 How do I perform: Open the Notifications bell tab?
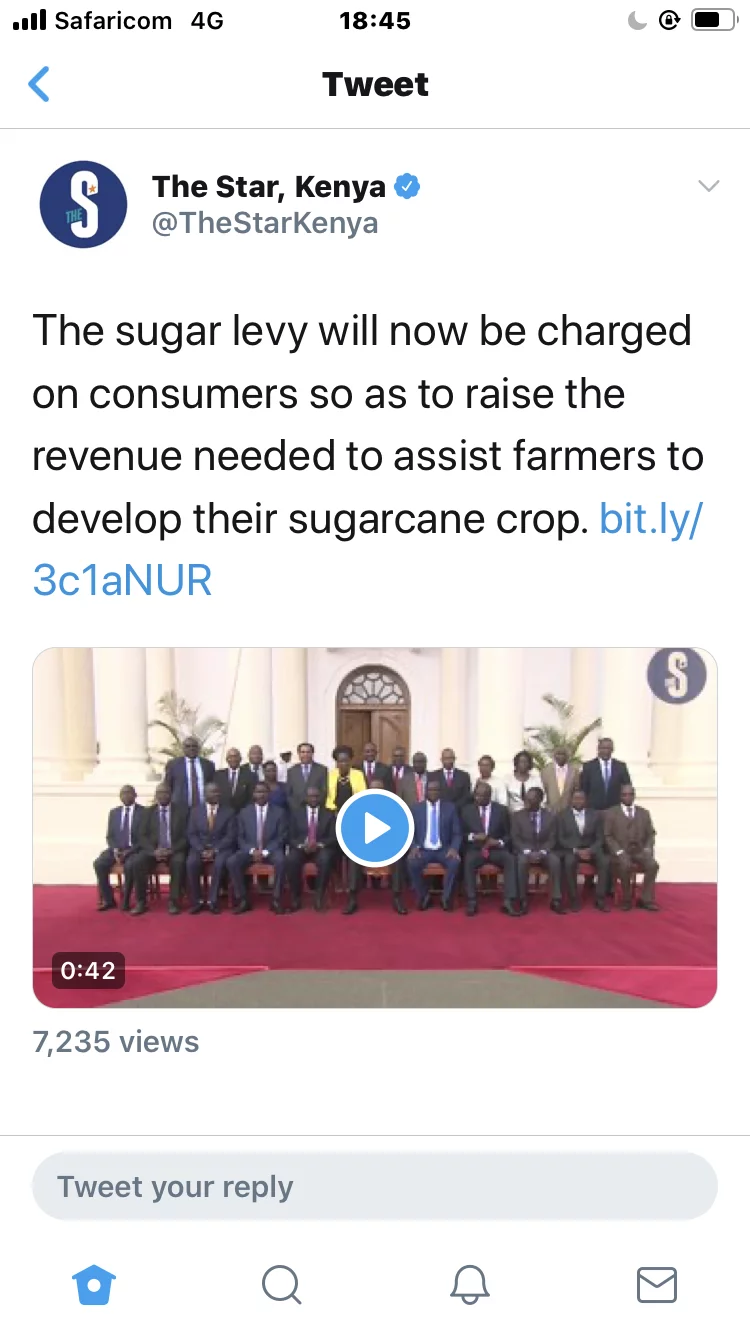click(470, 1284)
